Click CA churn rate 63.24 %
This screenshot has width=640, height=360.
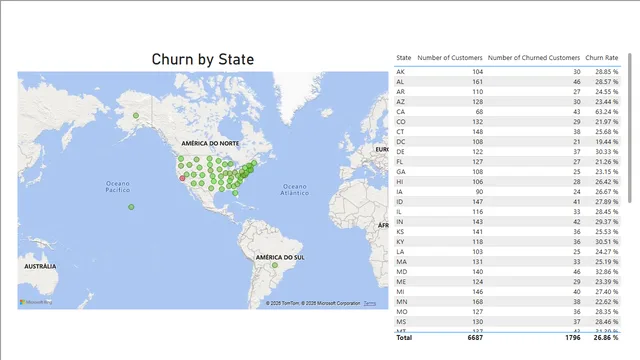(607, 111)
